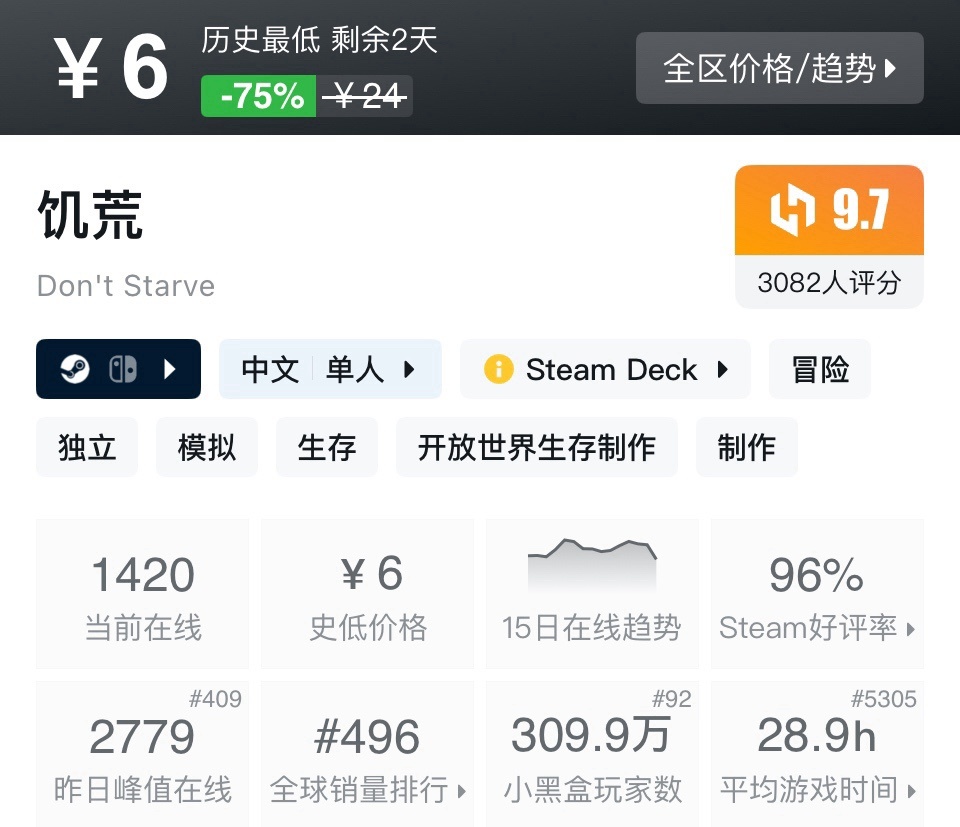This screenshot has height=827, width=960.
Task: Tap 历史最低 剩余2天 notice
Action: 319,40
